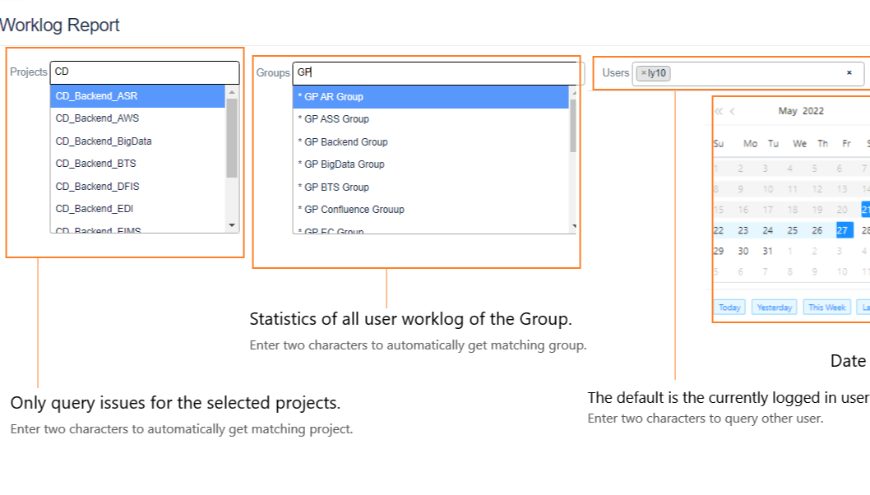This screenshot has width=870, height=495.
Task: Click the This Week button
Action: (827, 308)
